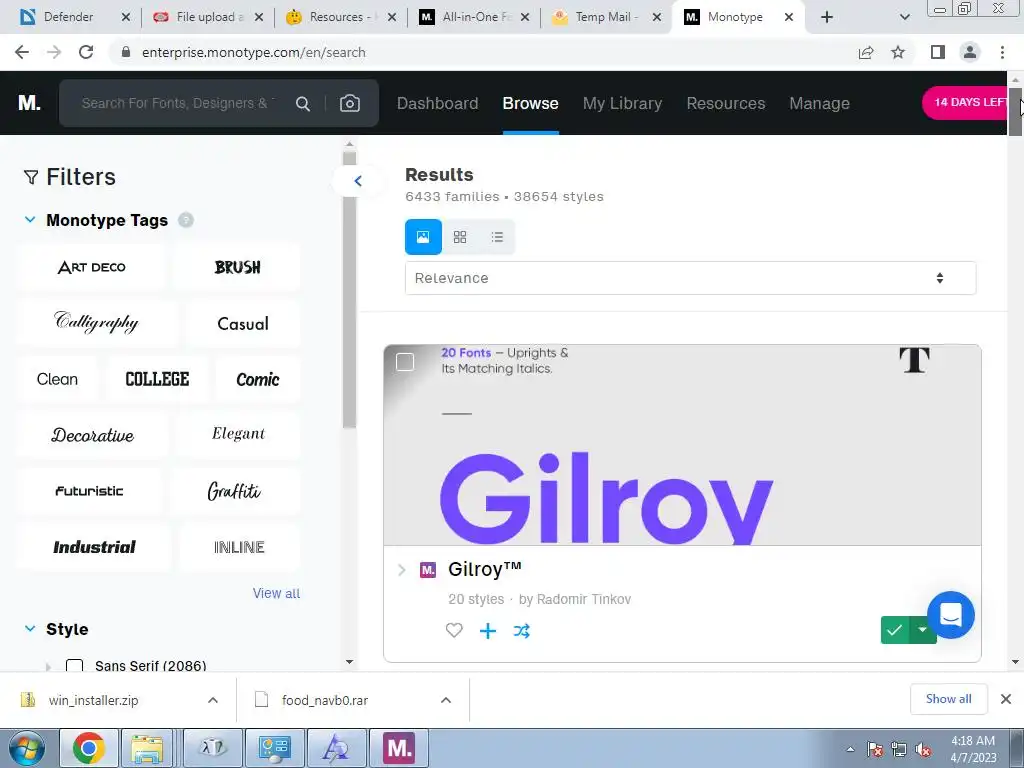Click 14 DAYS LEFT button
1024x768 pixels.
pyautogui.click(x=967, y=103)
